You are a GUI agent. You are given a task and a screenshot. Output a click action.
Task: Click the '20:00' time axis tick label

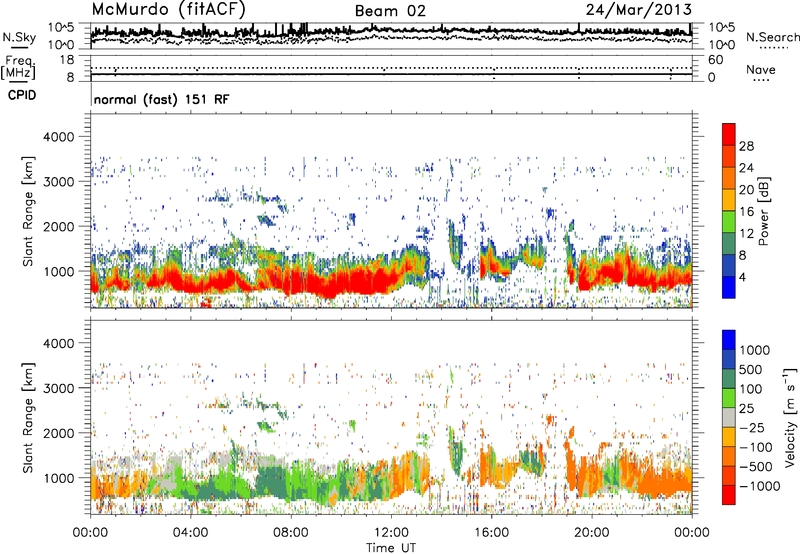tap(591, 533)
